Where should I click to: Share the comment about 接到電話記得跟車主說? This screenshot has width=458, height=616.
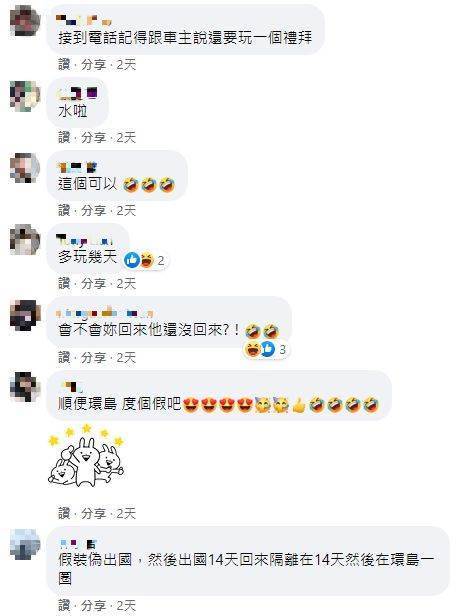(x=93, y=64)
